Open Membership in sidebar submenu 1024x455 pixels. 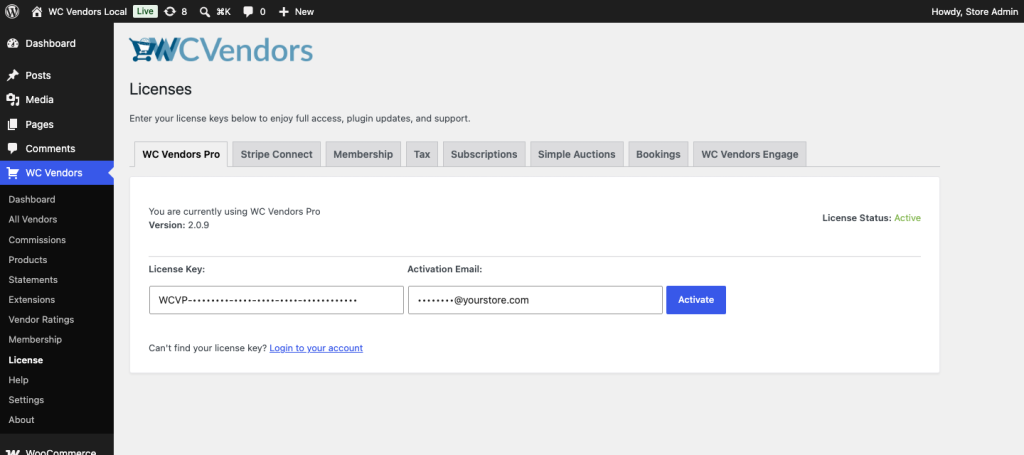(35, 339)
